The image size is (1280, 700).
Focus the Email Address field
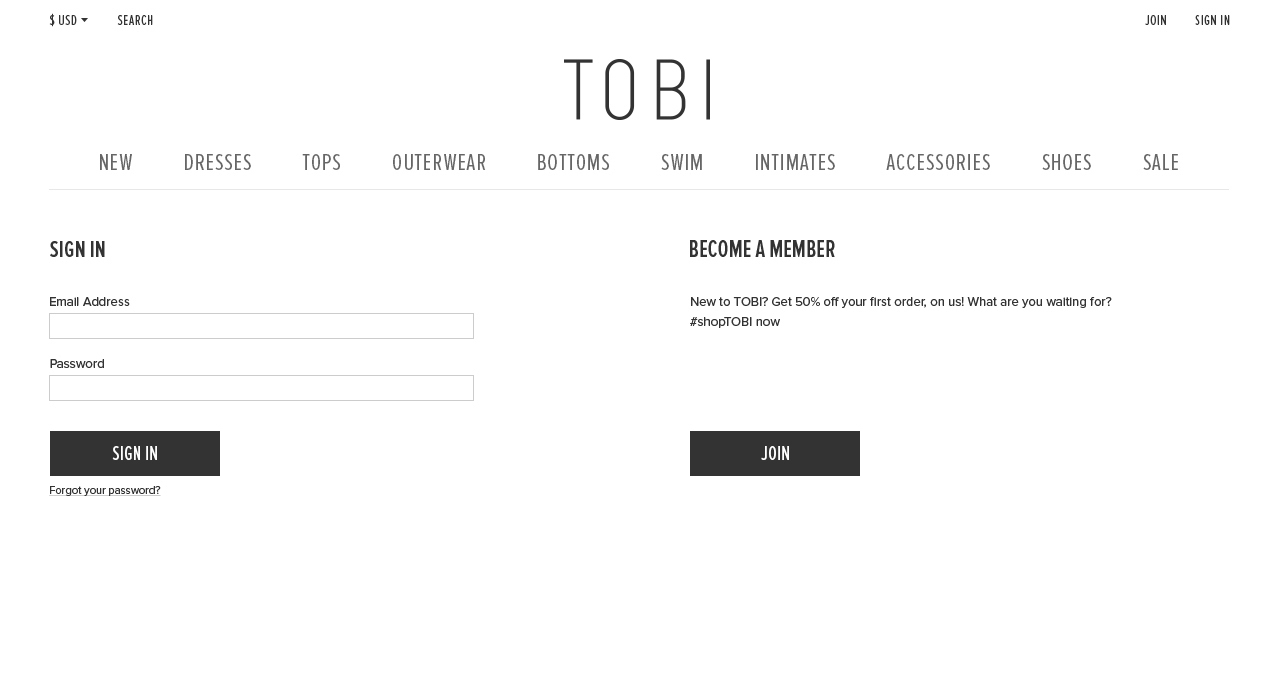click(261, 326)
